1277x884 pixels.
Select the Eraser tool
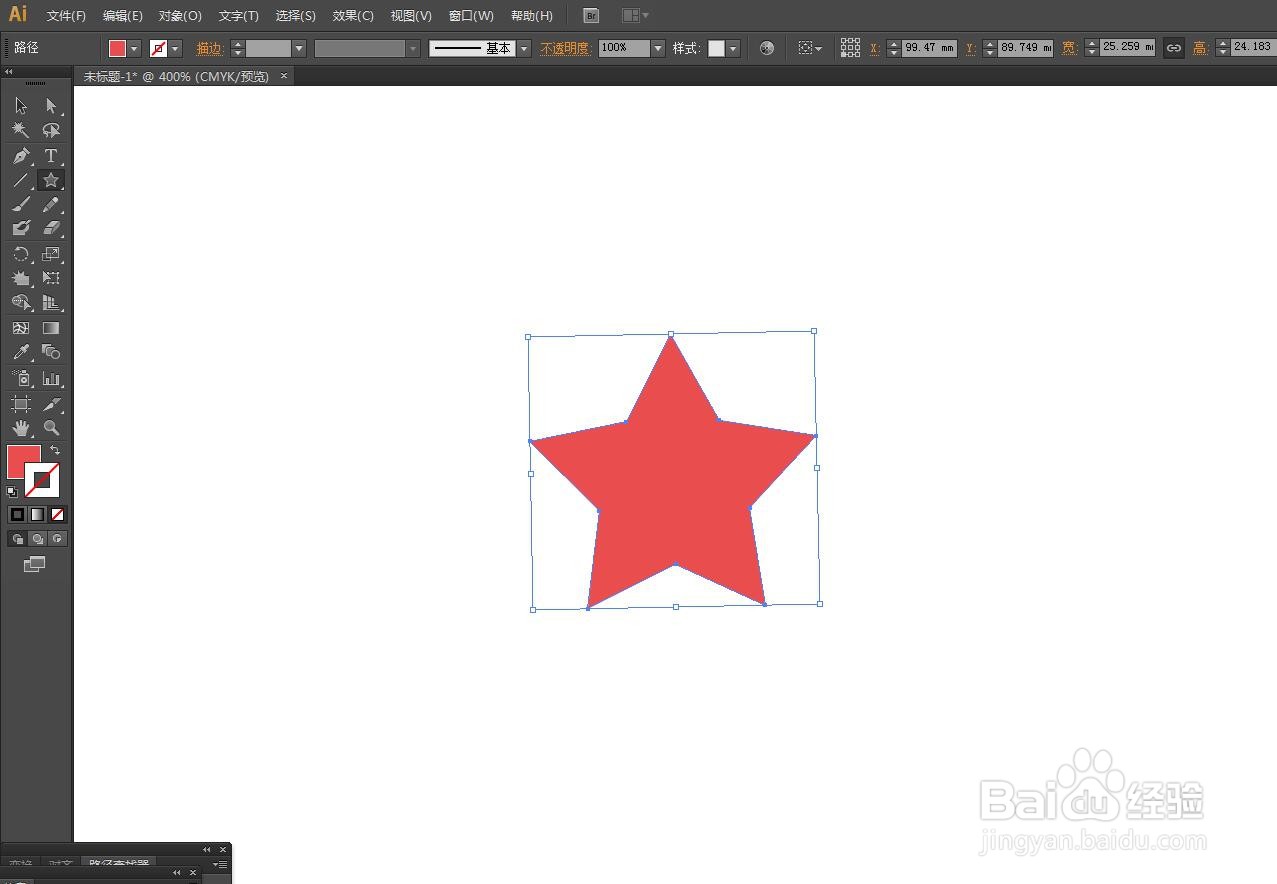point(51,229)
